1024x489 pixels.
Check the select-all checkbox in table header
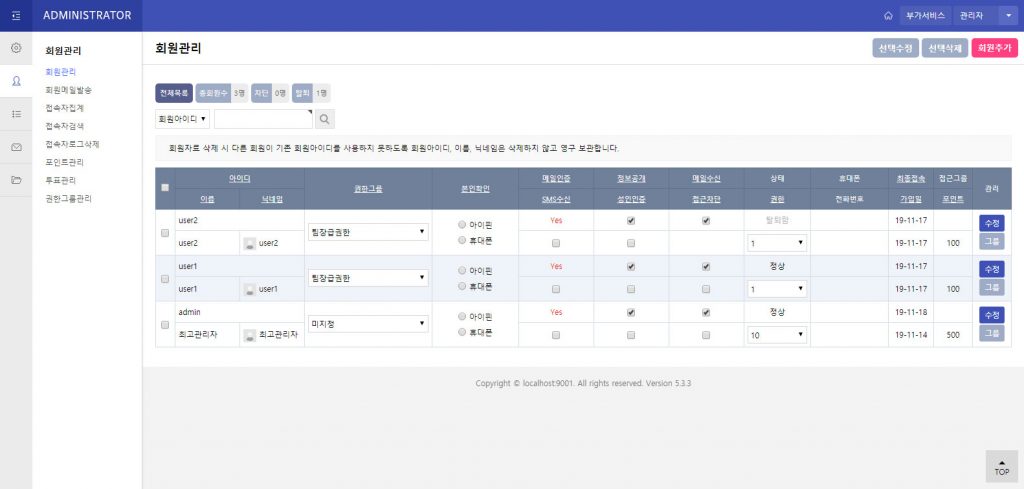[165, 188]
